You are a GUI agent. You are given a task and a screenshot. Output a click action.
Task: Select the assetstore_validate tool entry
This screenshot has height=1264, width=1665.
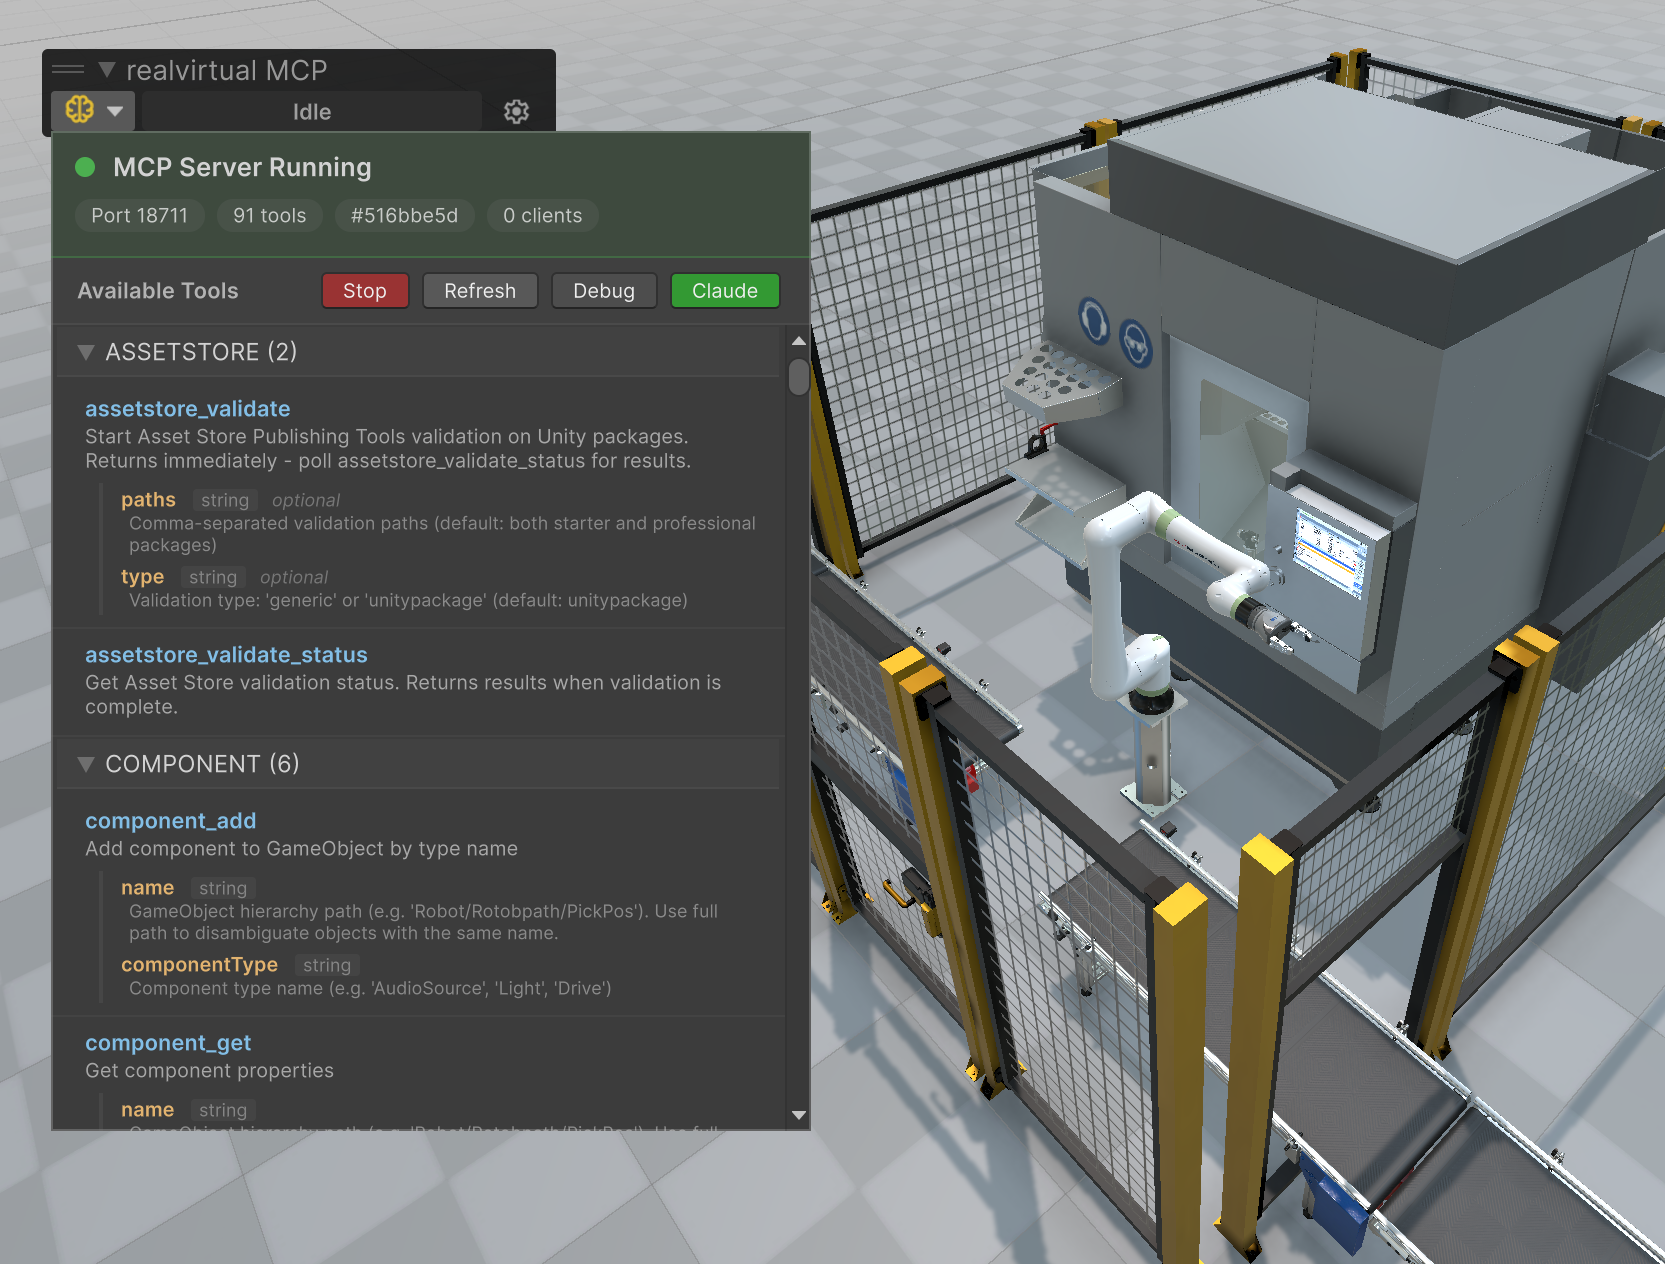tap(187, 409)
